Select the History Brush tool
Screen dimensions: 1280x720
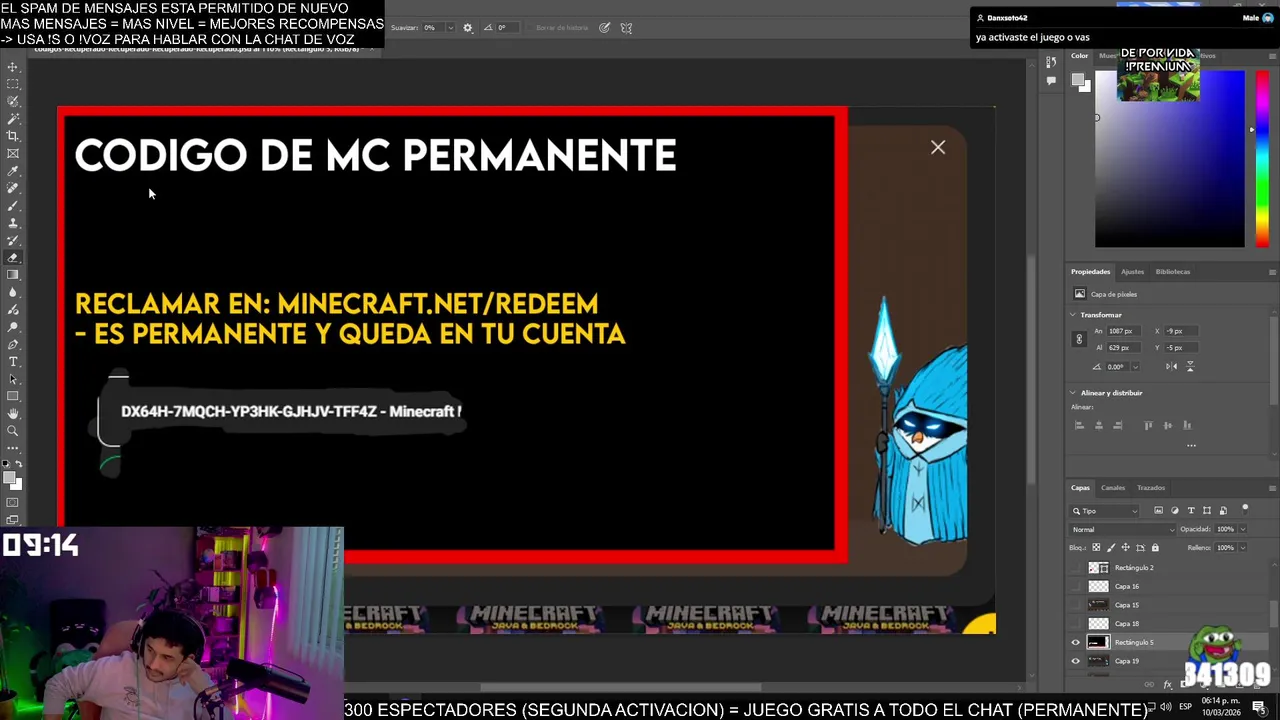click(13, 240)
